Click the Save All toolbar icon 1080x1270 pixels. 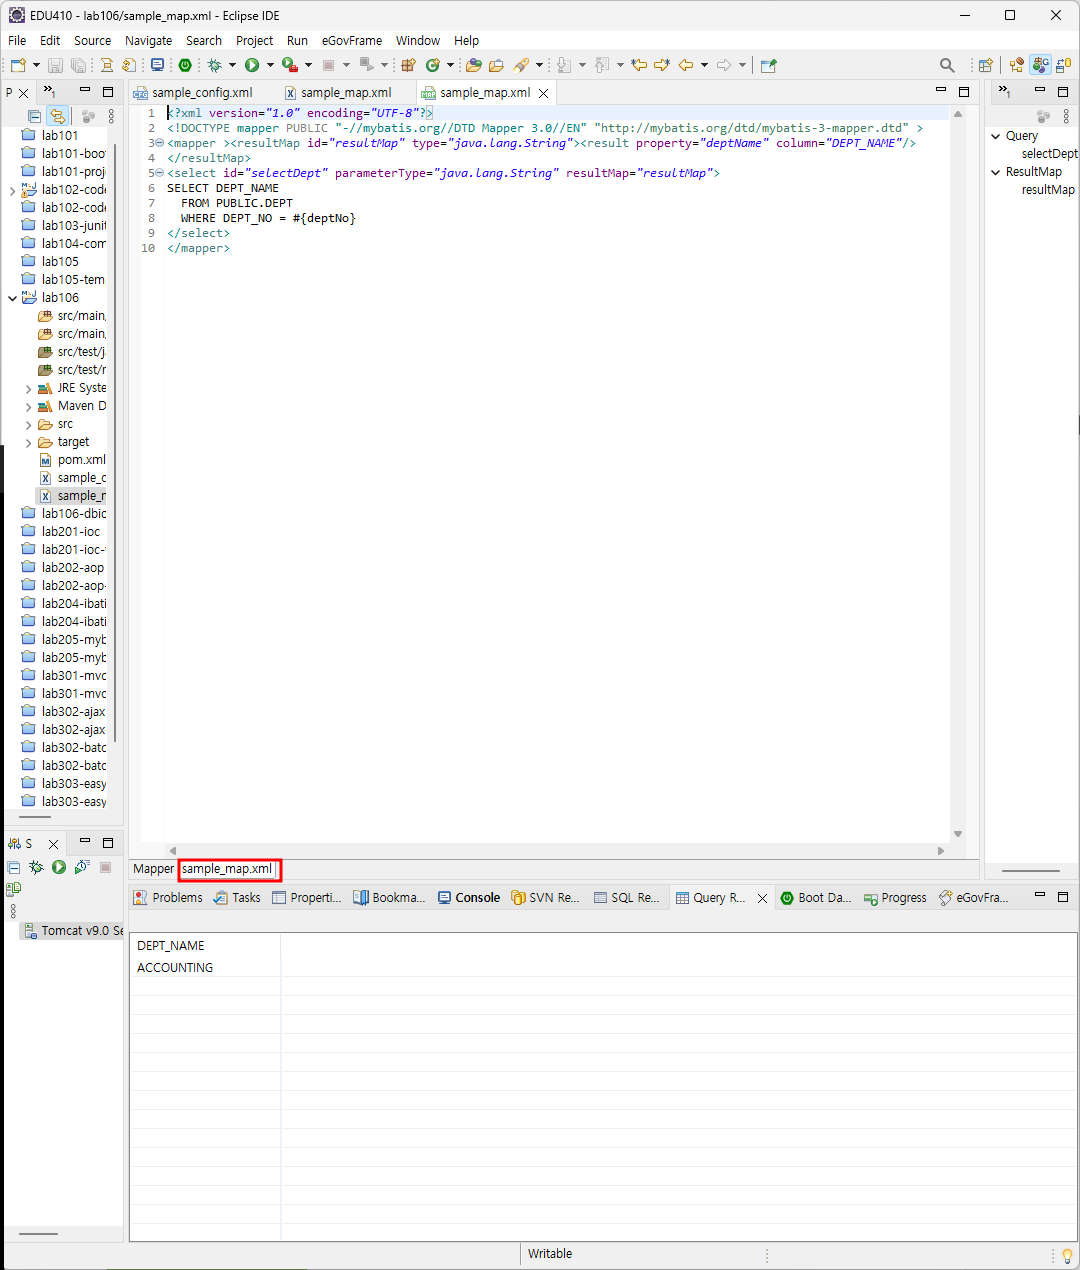point(78,65)
